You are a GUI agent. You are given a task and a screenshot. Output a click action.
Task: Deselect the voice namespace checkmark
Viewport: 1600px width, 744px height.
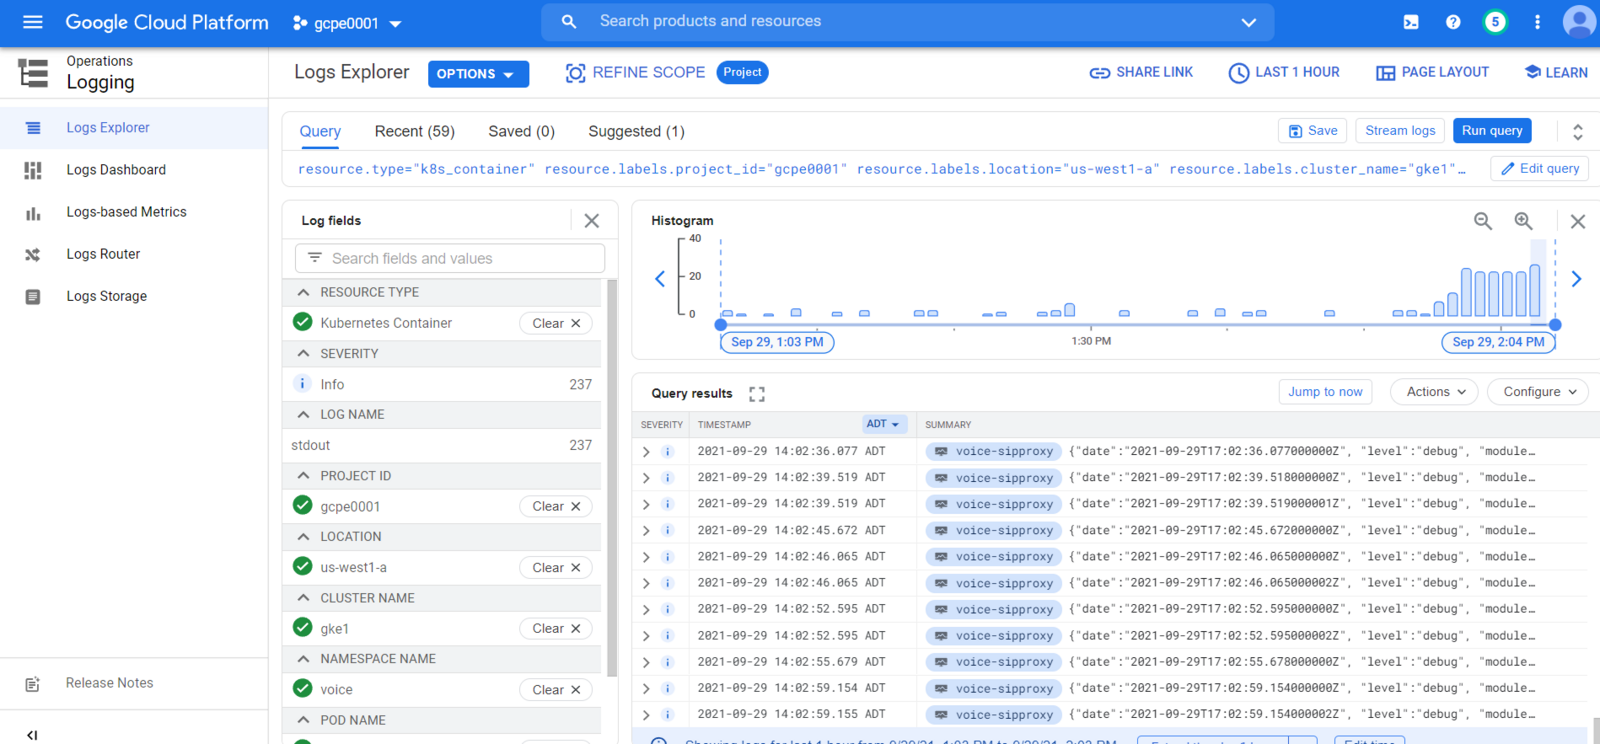click(302, 688)
